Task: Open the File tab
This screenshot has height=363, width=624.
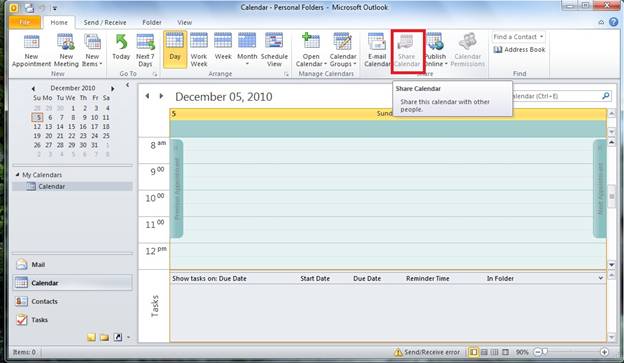Action: tap(25, 22)
